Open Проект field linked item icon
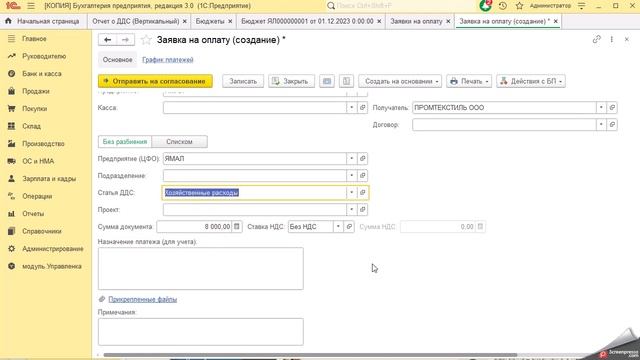This screenshot has width=640, height=360. point(362,210)
